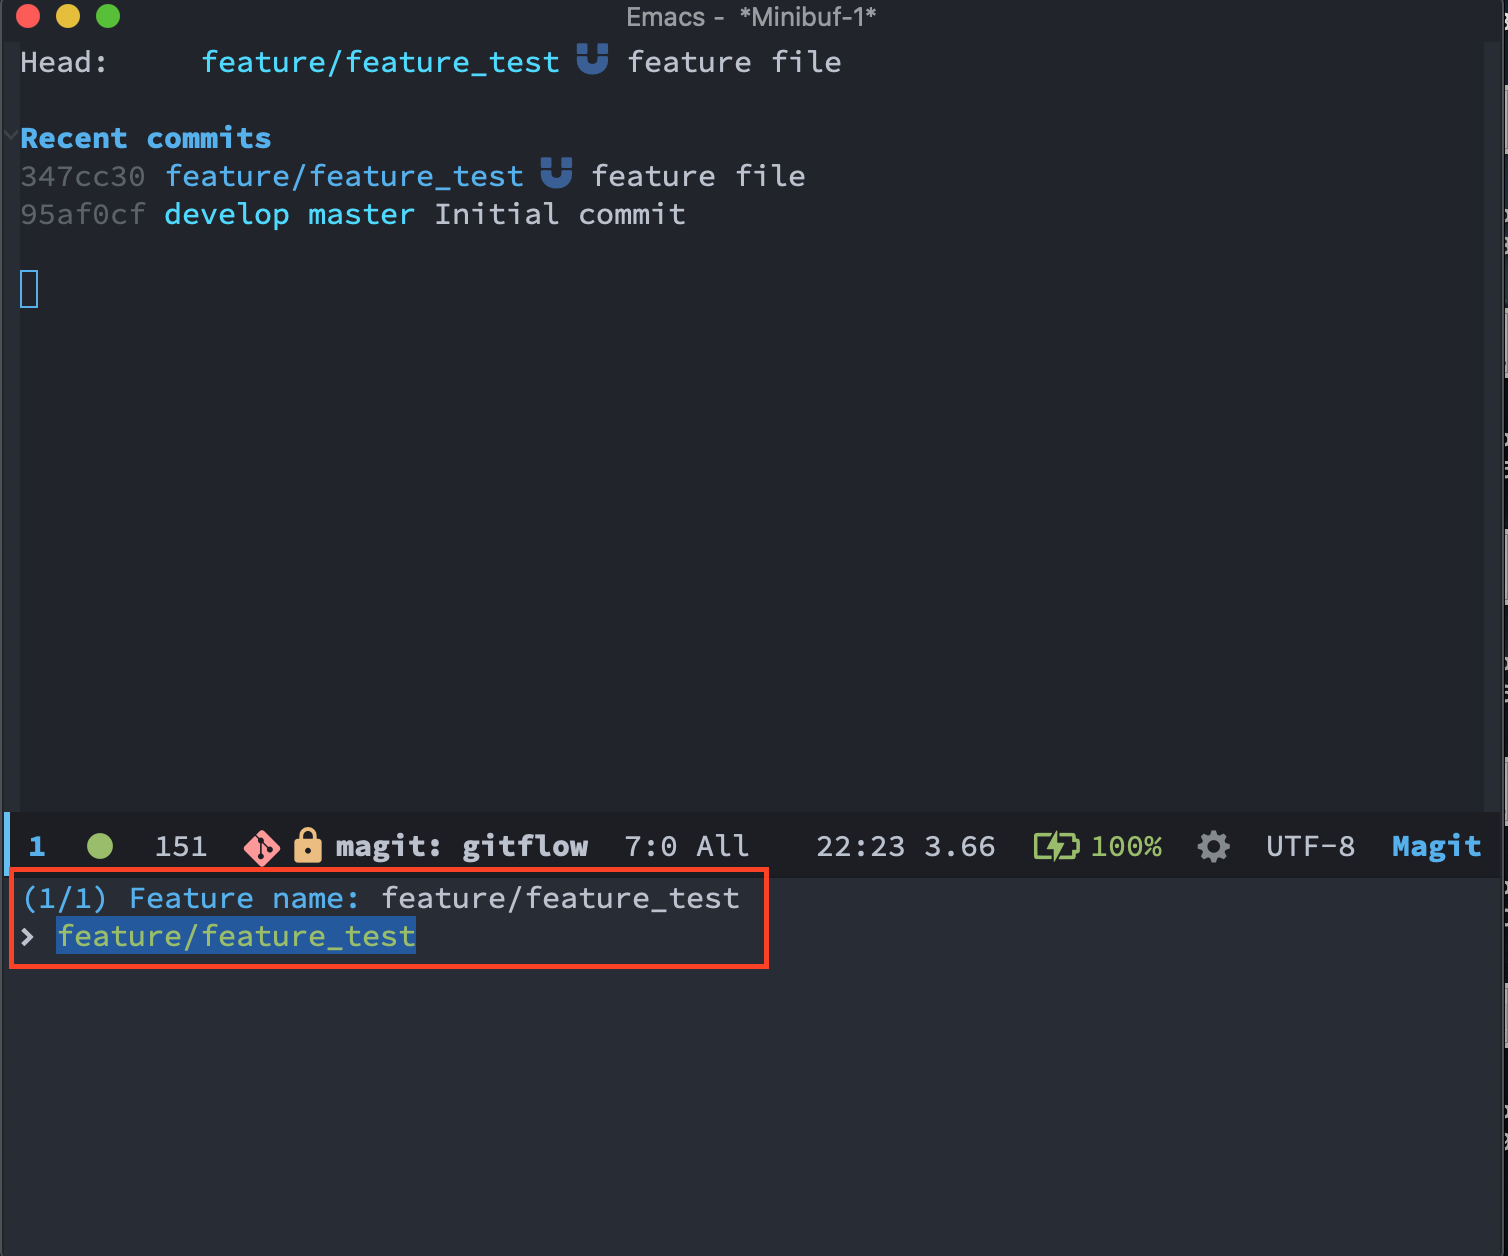Click the UTF-8 encoding indicator
This screenshot has width=1508, height=1256.
tap(1310, 847)
